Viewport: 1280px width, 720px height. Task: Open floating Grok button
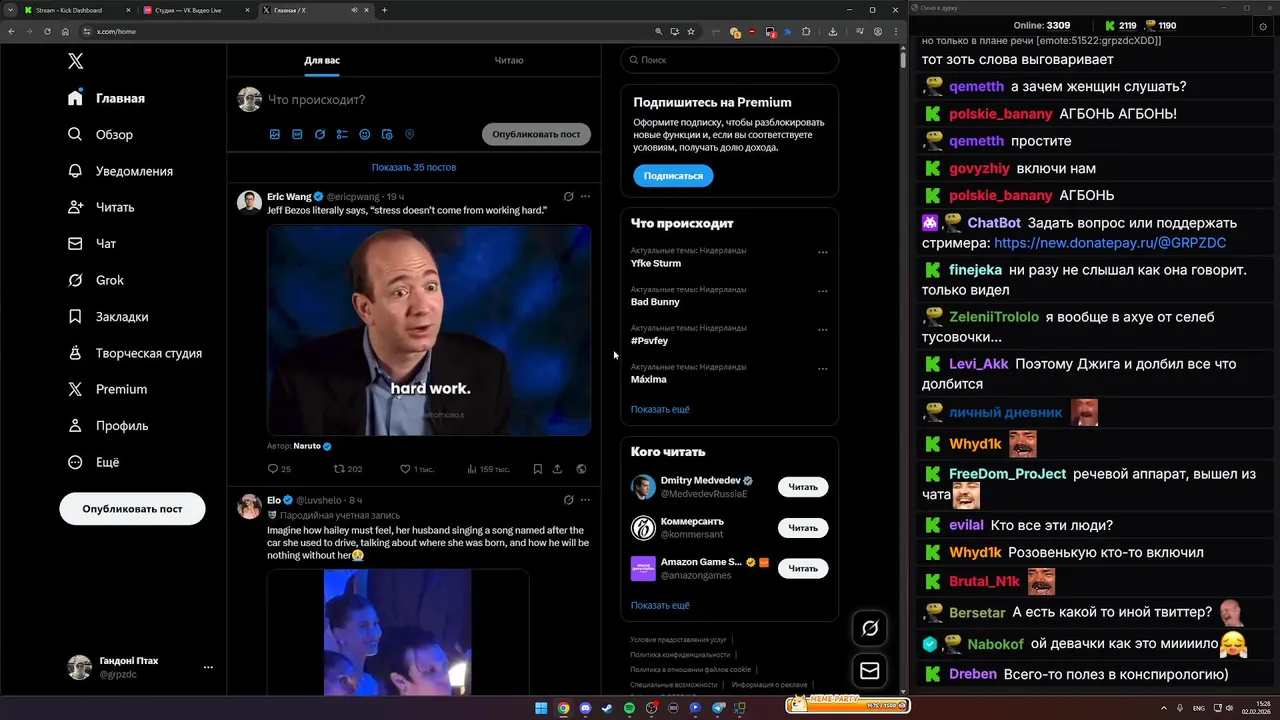870,628
